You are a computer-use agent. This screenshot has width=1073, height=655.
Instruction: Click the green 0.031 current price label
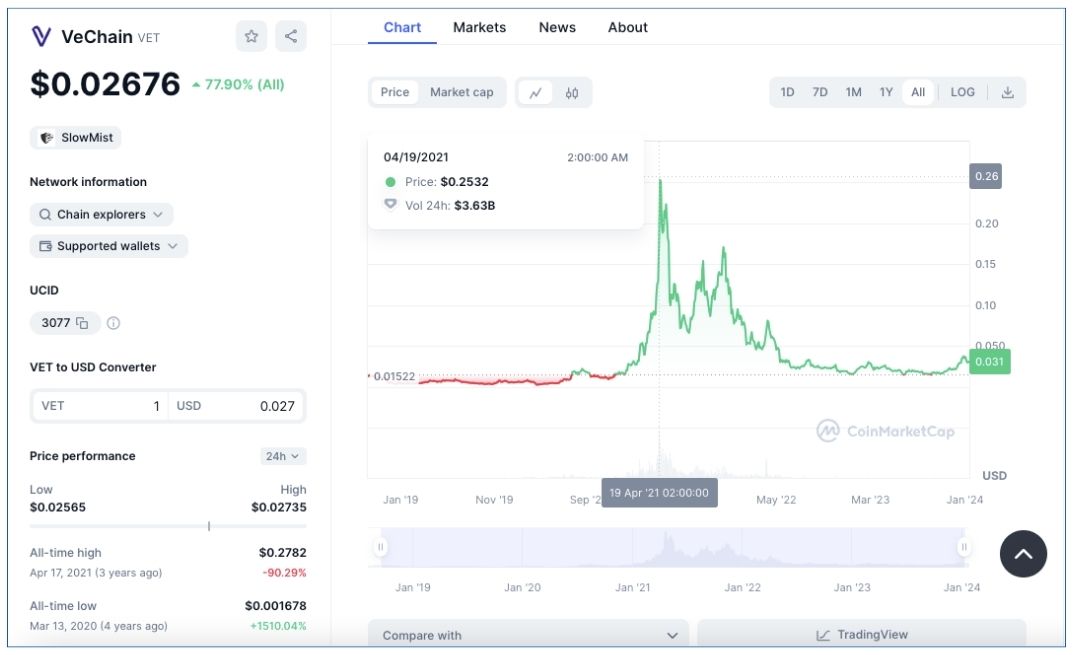pyautogui.click(x=990, y=361)
